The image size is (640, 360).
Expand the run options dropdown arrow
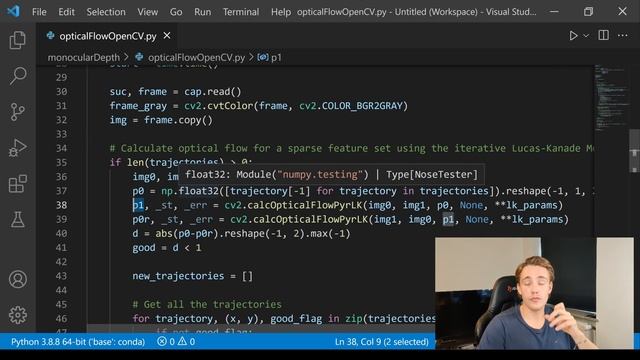[x=586, y=36]
